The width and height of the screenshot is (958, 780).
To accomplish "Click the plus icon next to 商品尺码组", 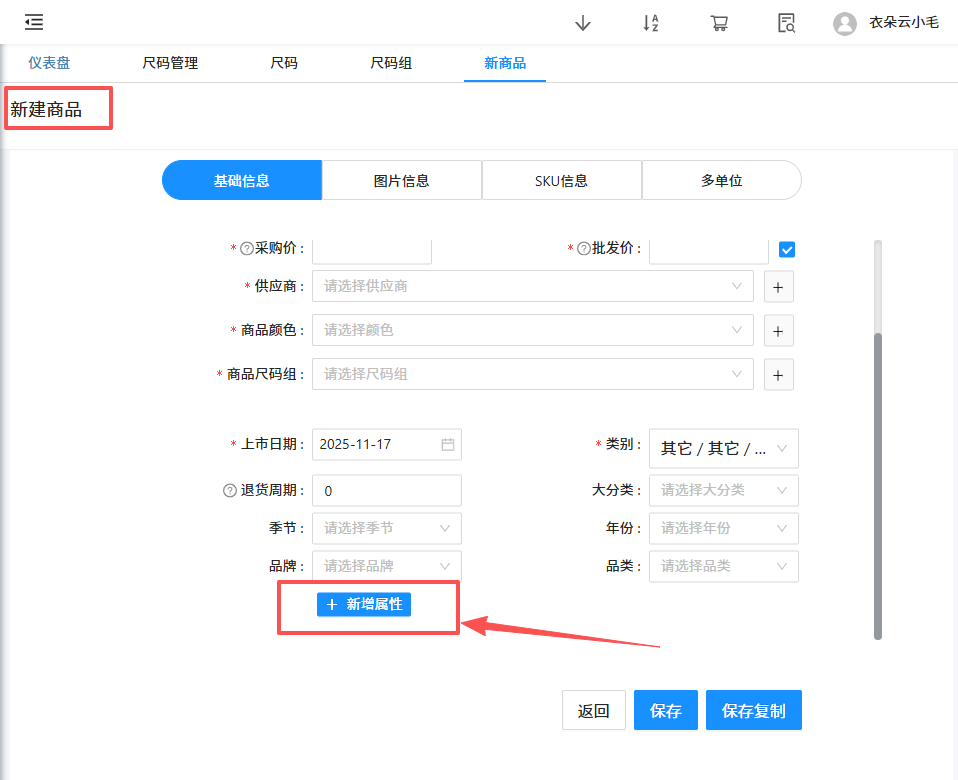I will point(778,374).
